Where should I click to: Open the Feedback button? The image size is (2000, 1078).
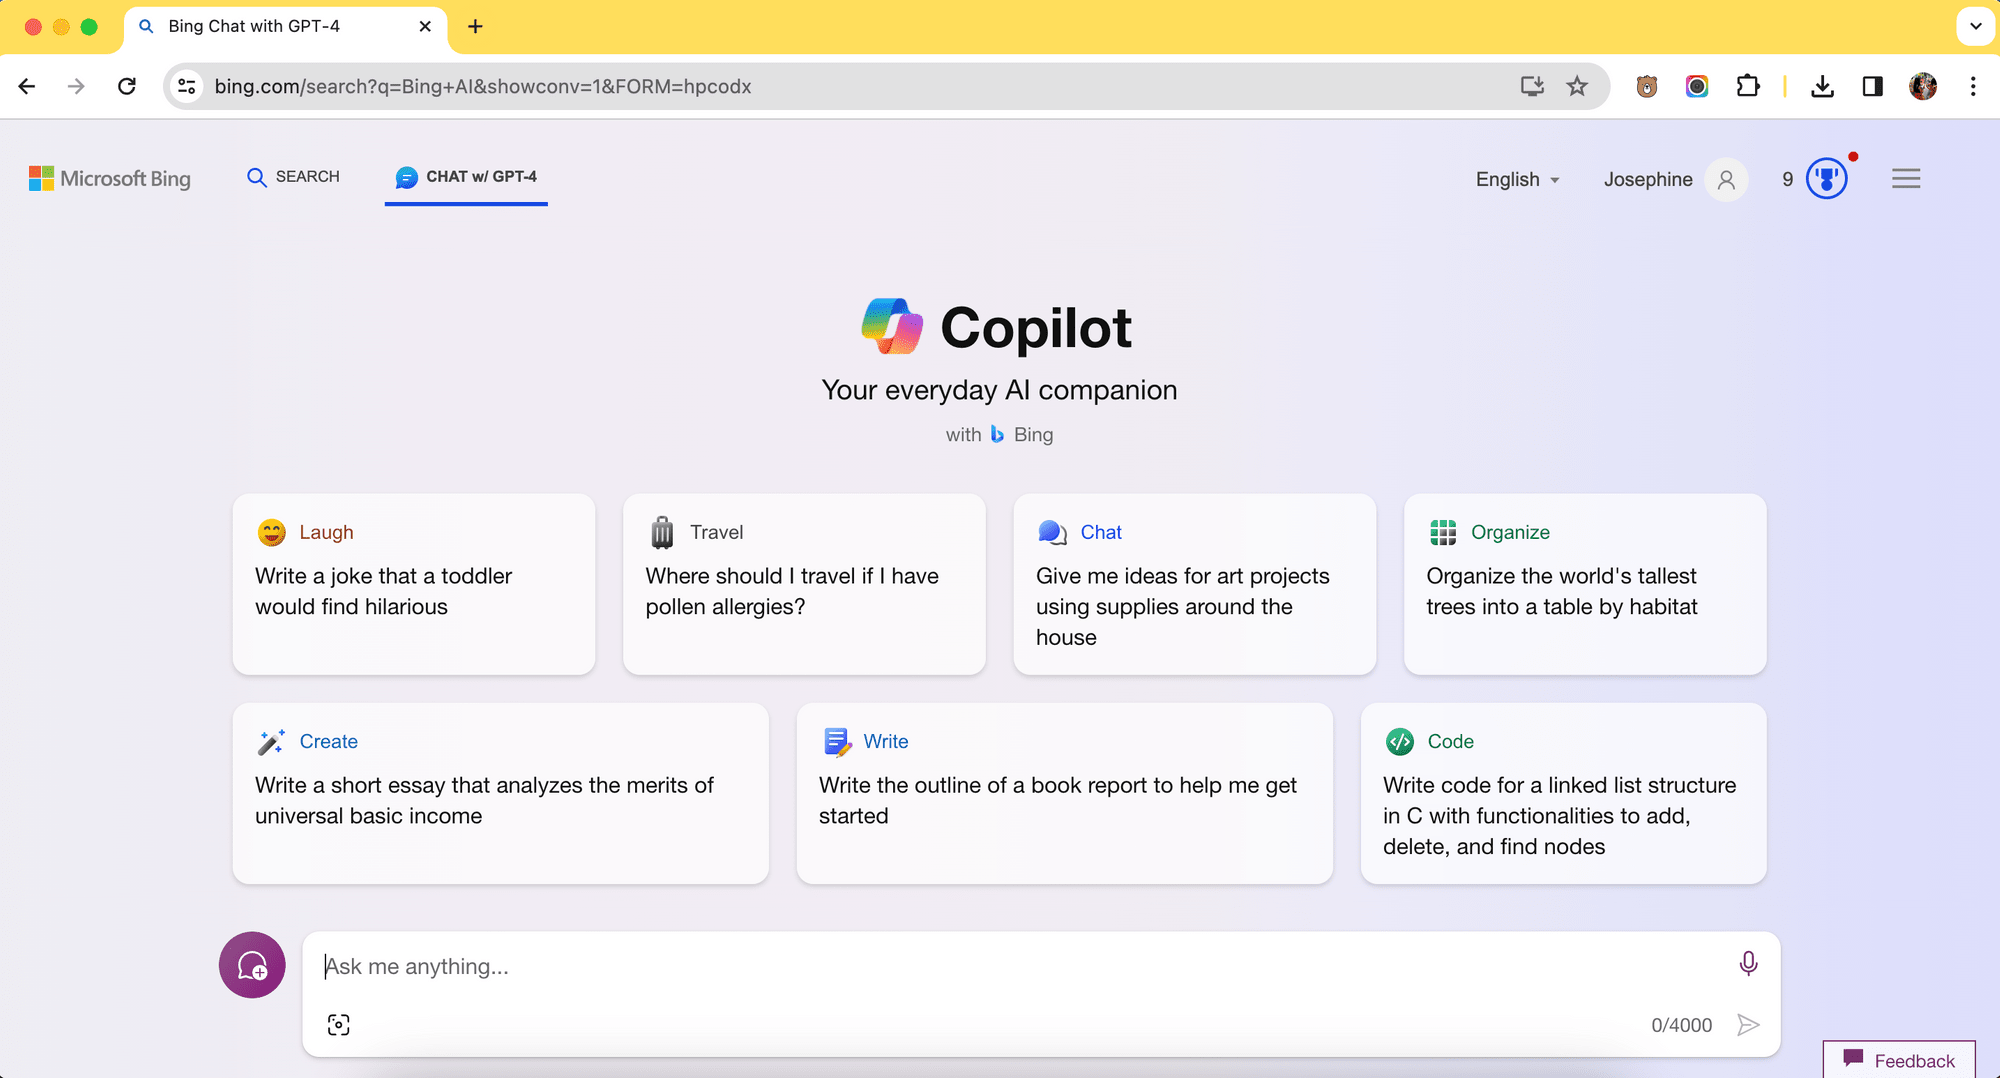[x=1899, y=1060]
